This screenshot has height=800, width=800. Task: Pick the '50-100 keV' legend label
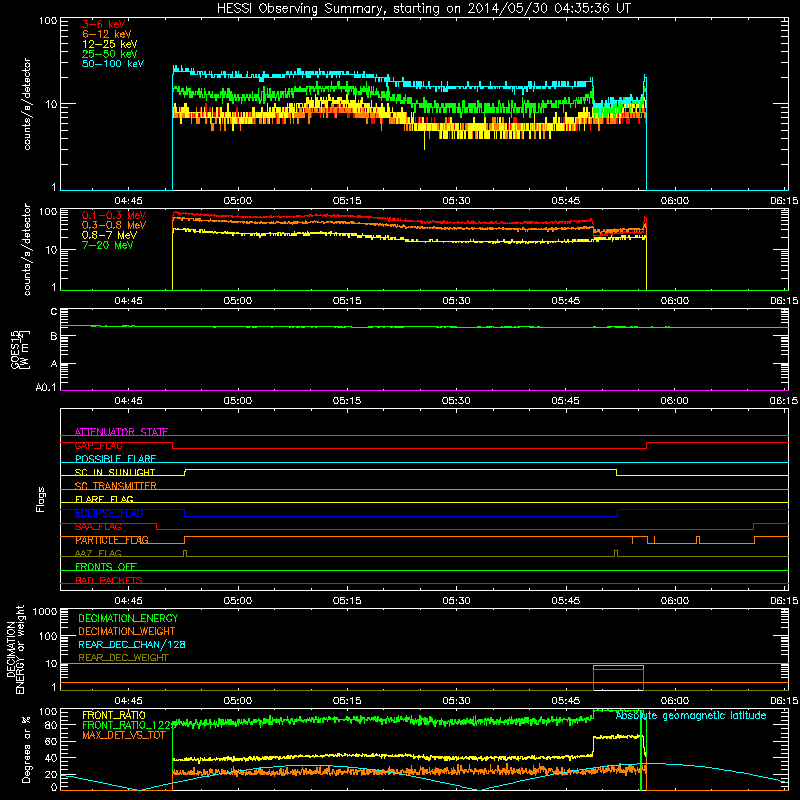(113, 64)
